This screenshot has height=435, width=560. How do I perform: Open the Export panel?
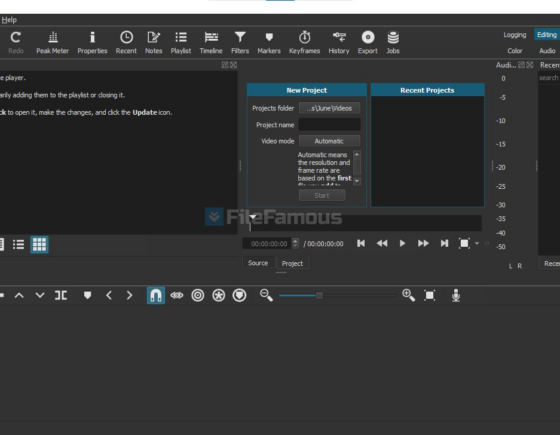(x=368, y=42)
